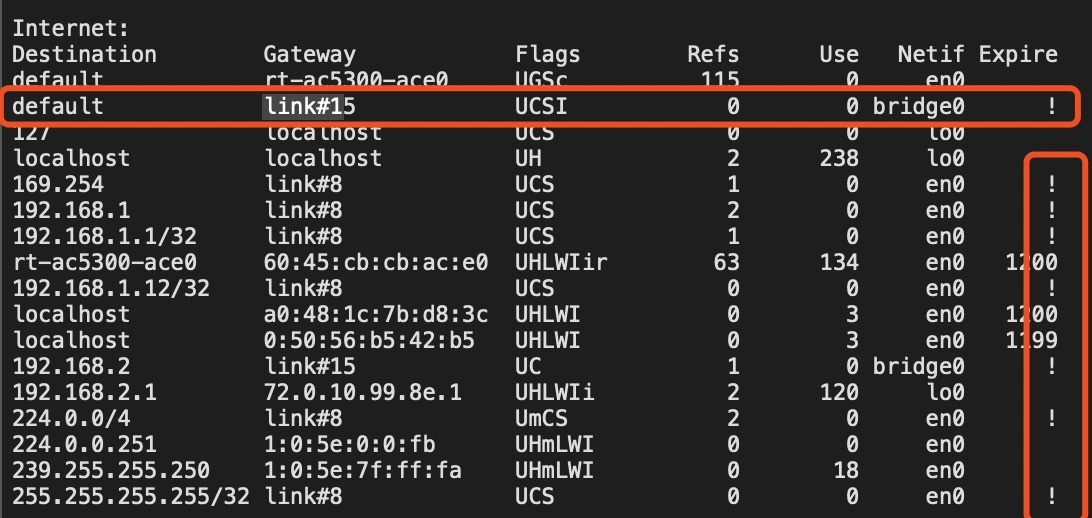Screen dimensions: 1092x518
Task: Click the 239.255.255.250 destination entry
Action: (110, 470)
